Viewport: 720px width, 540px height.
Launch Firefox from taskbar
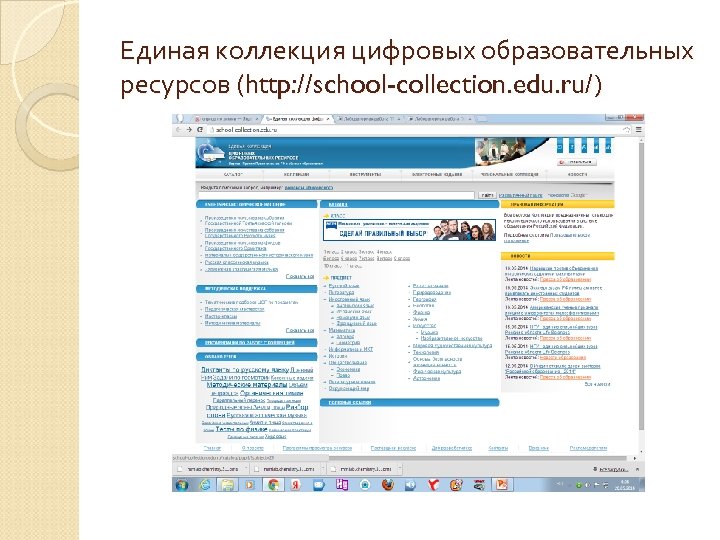[388, 484]
